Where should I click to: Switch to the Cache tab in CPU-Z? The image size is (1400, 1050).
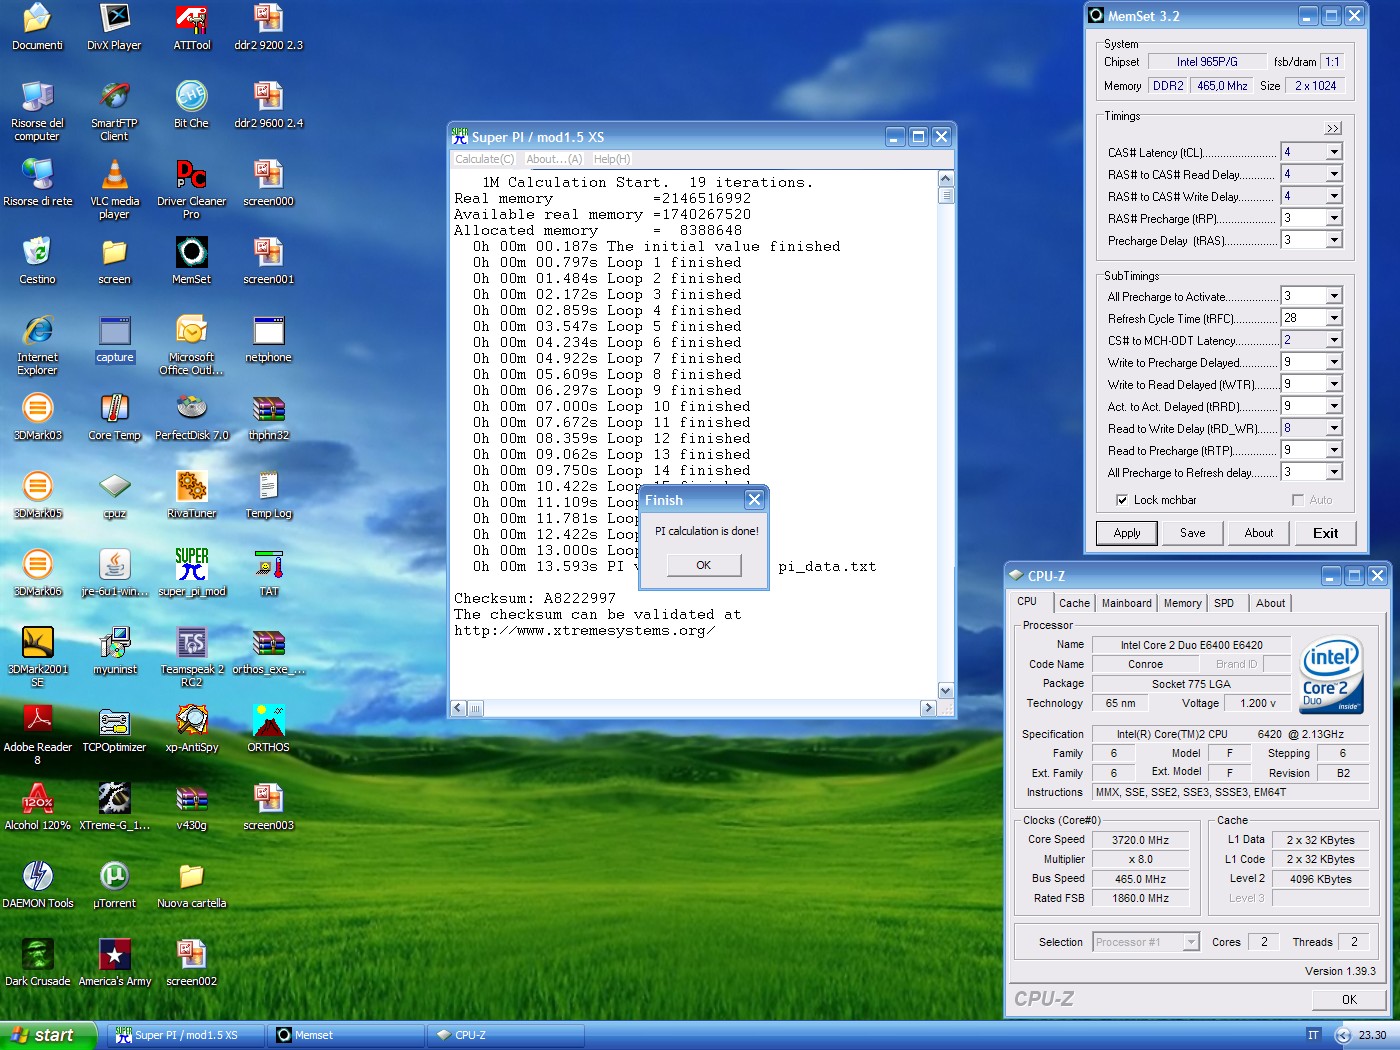tap(1074, 603)
